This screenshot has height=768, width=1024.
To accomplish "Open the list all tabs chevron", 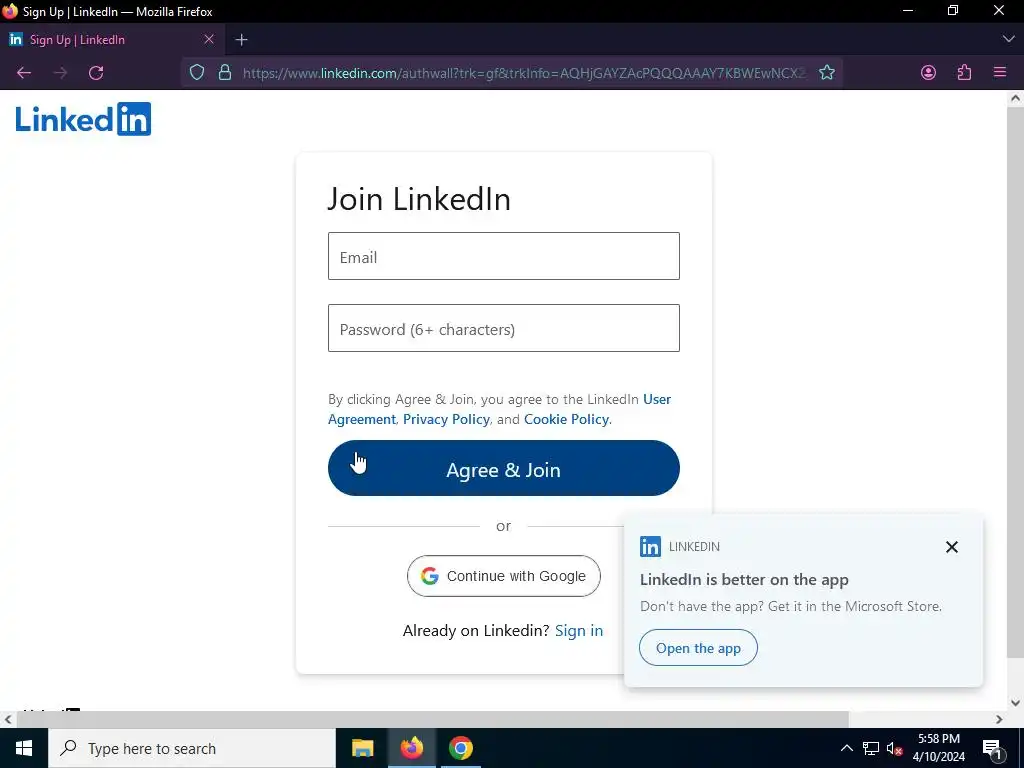I will [x=1008, y=39].
